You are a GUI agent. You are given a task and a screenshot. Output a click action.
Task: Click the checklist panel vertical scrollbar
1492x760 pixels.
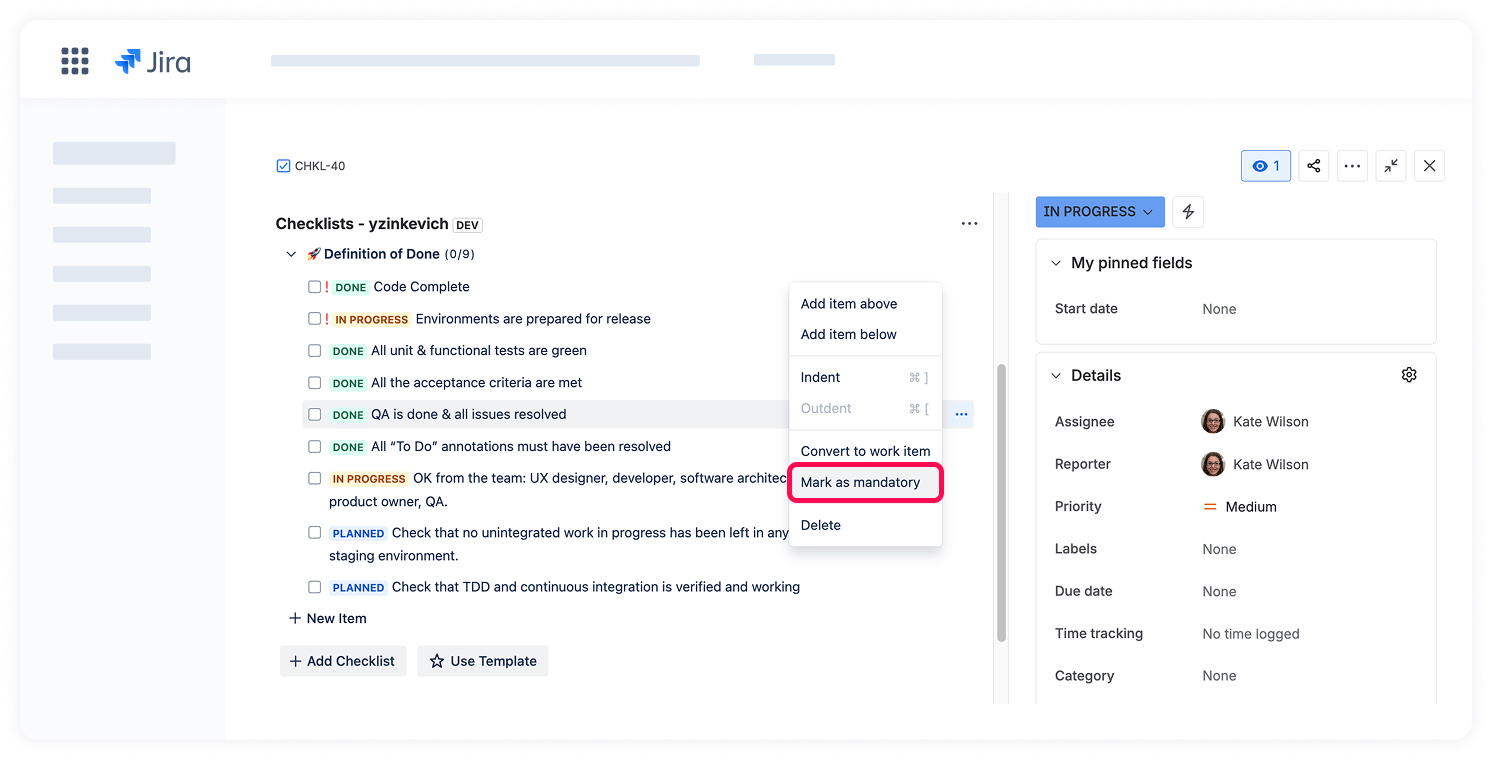1001,500
